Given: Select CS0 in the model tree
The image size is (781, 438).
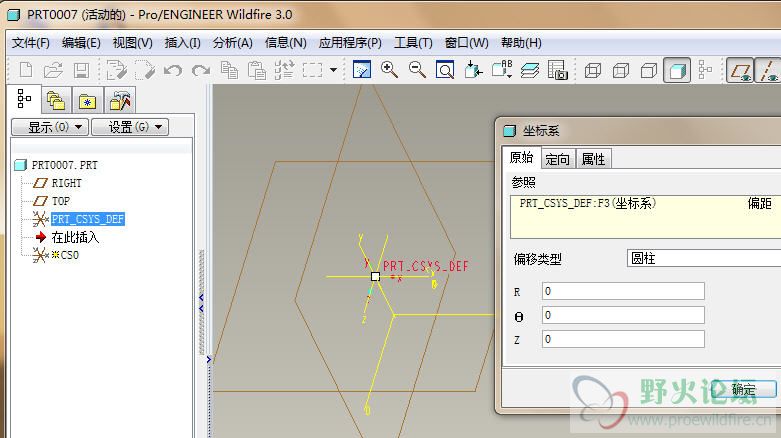Looking at the screenshot, I should (70, 255).
